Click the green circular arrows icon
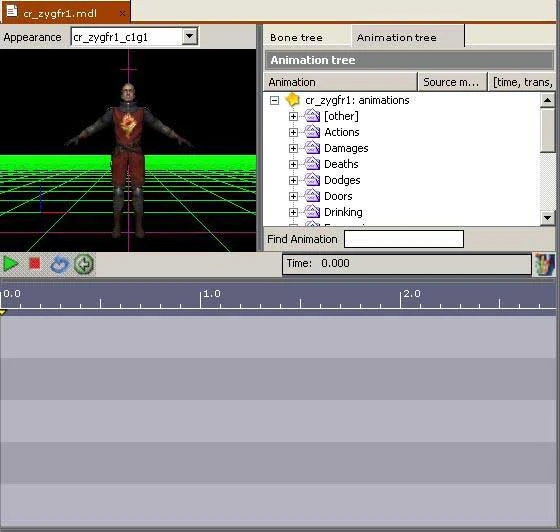The width and height of the screenshot is (560, 532). pos(84,264)
